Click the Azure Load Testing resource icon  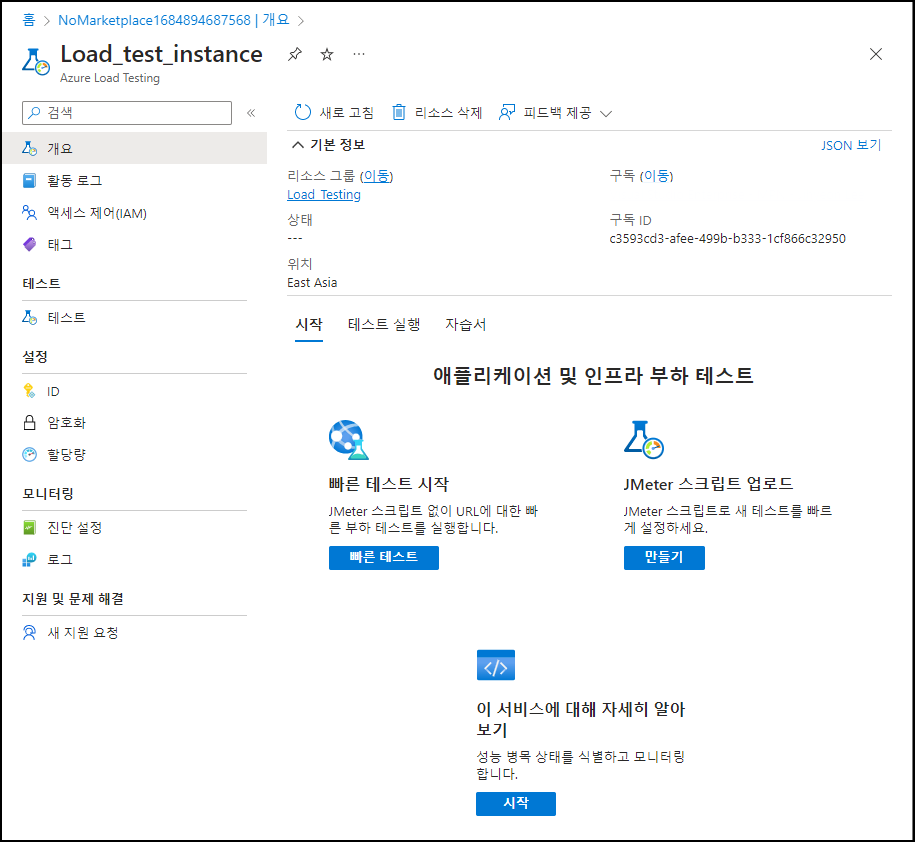[36, 62]
